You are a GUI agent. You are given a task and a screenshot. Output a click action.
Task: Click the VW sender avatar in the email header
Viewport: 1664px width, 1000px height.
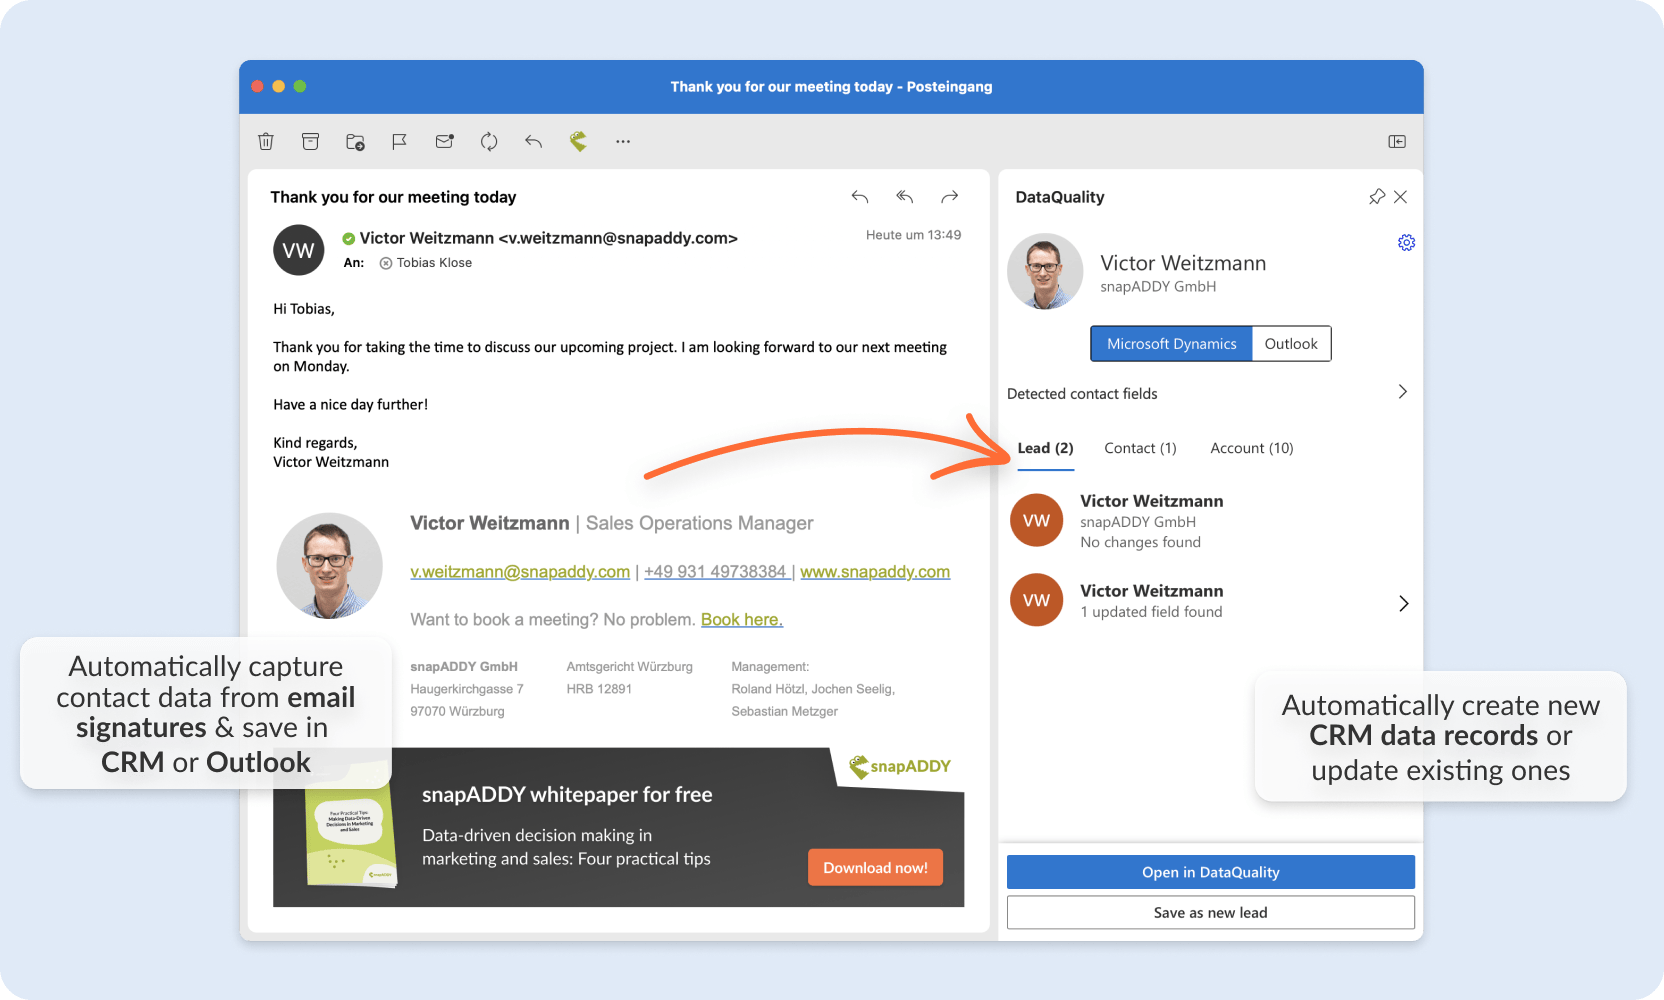(x=299, y=251)
